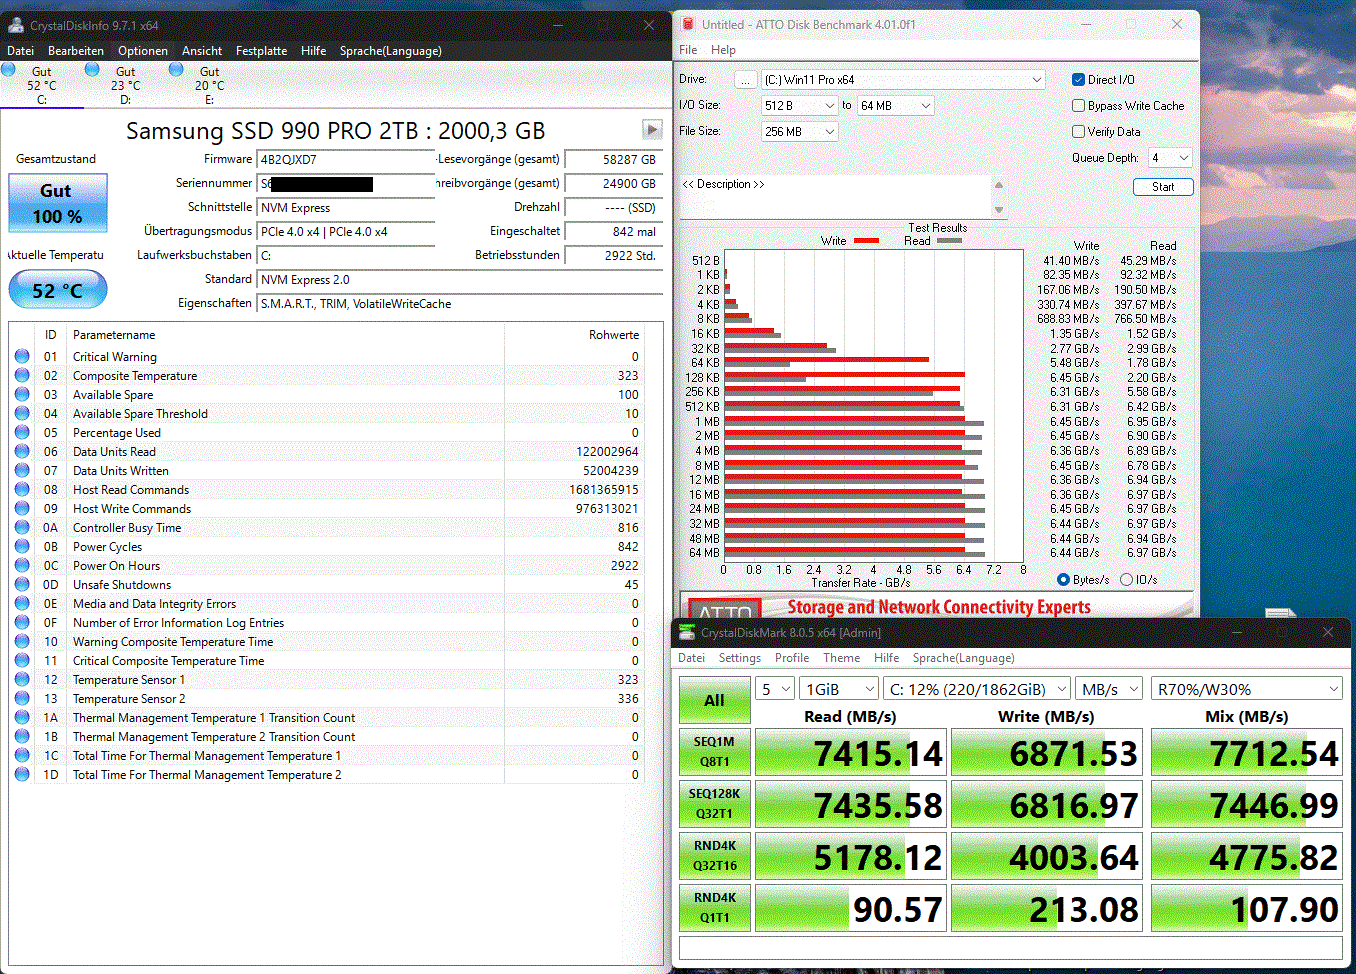Screen dimensions: 1356x974
Task: Click the status orb for drive E:
Action: pos(176,69)
